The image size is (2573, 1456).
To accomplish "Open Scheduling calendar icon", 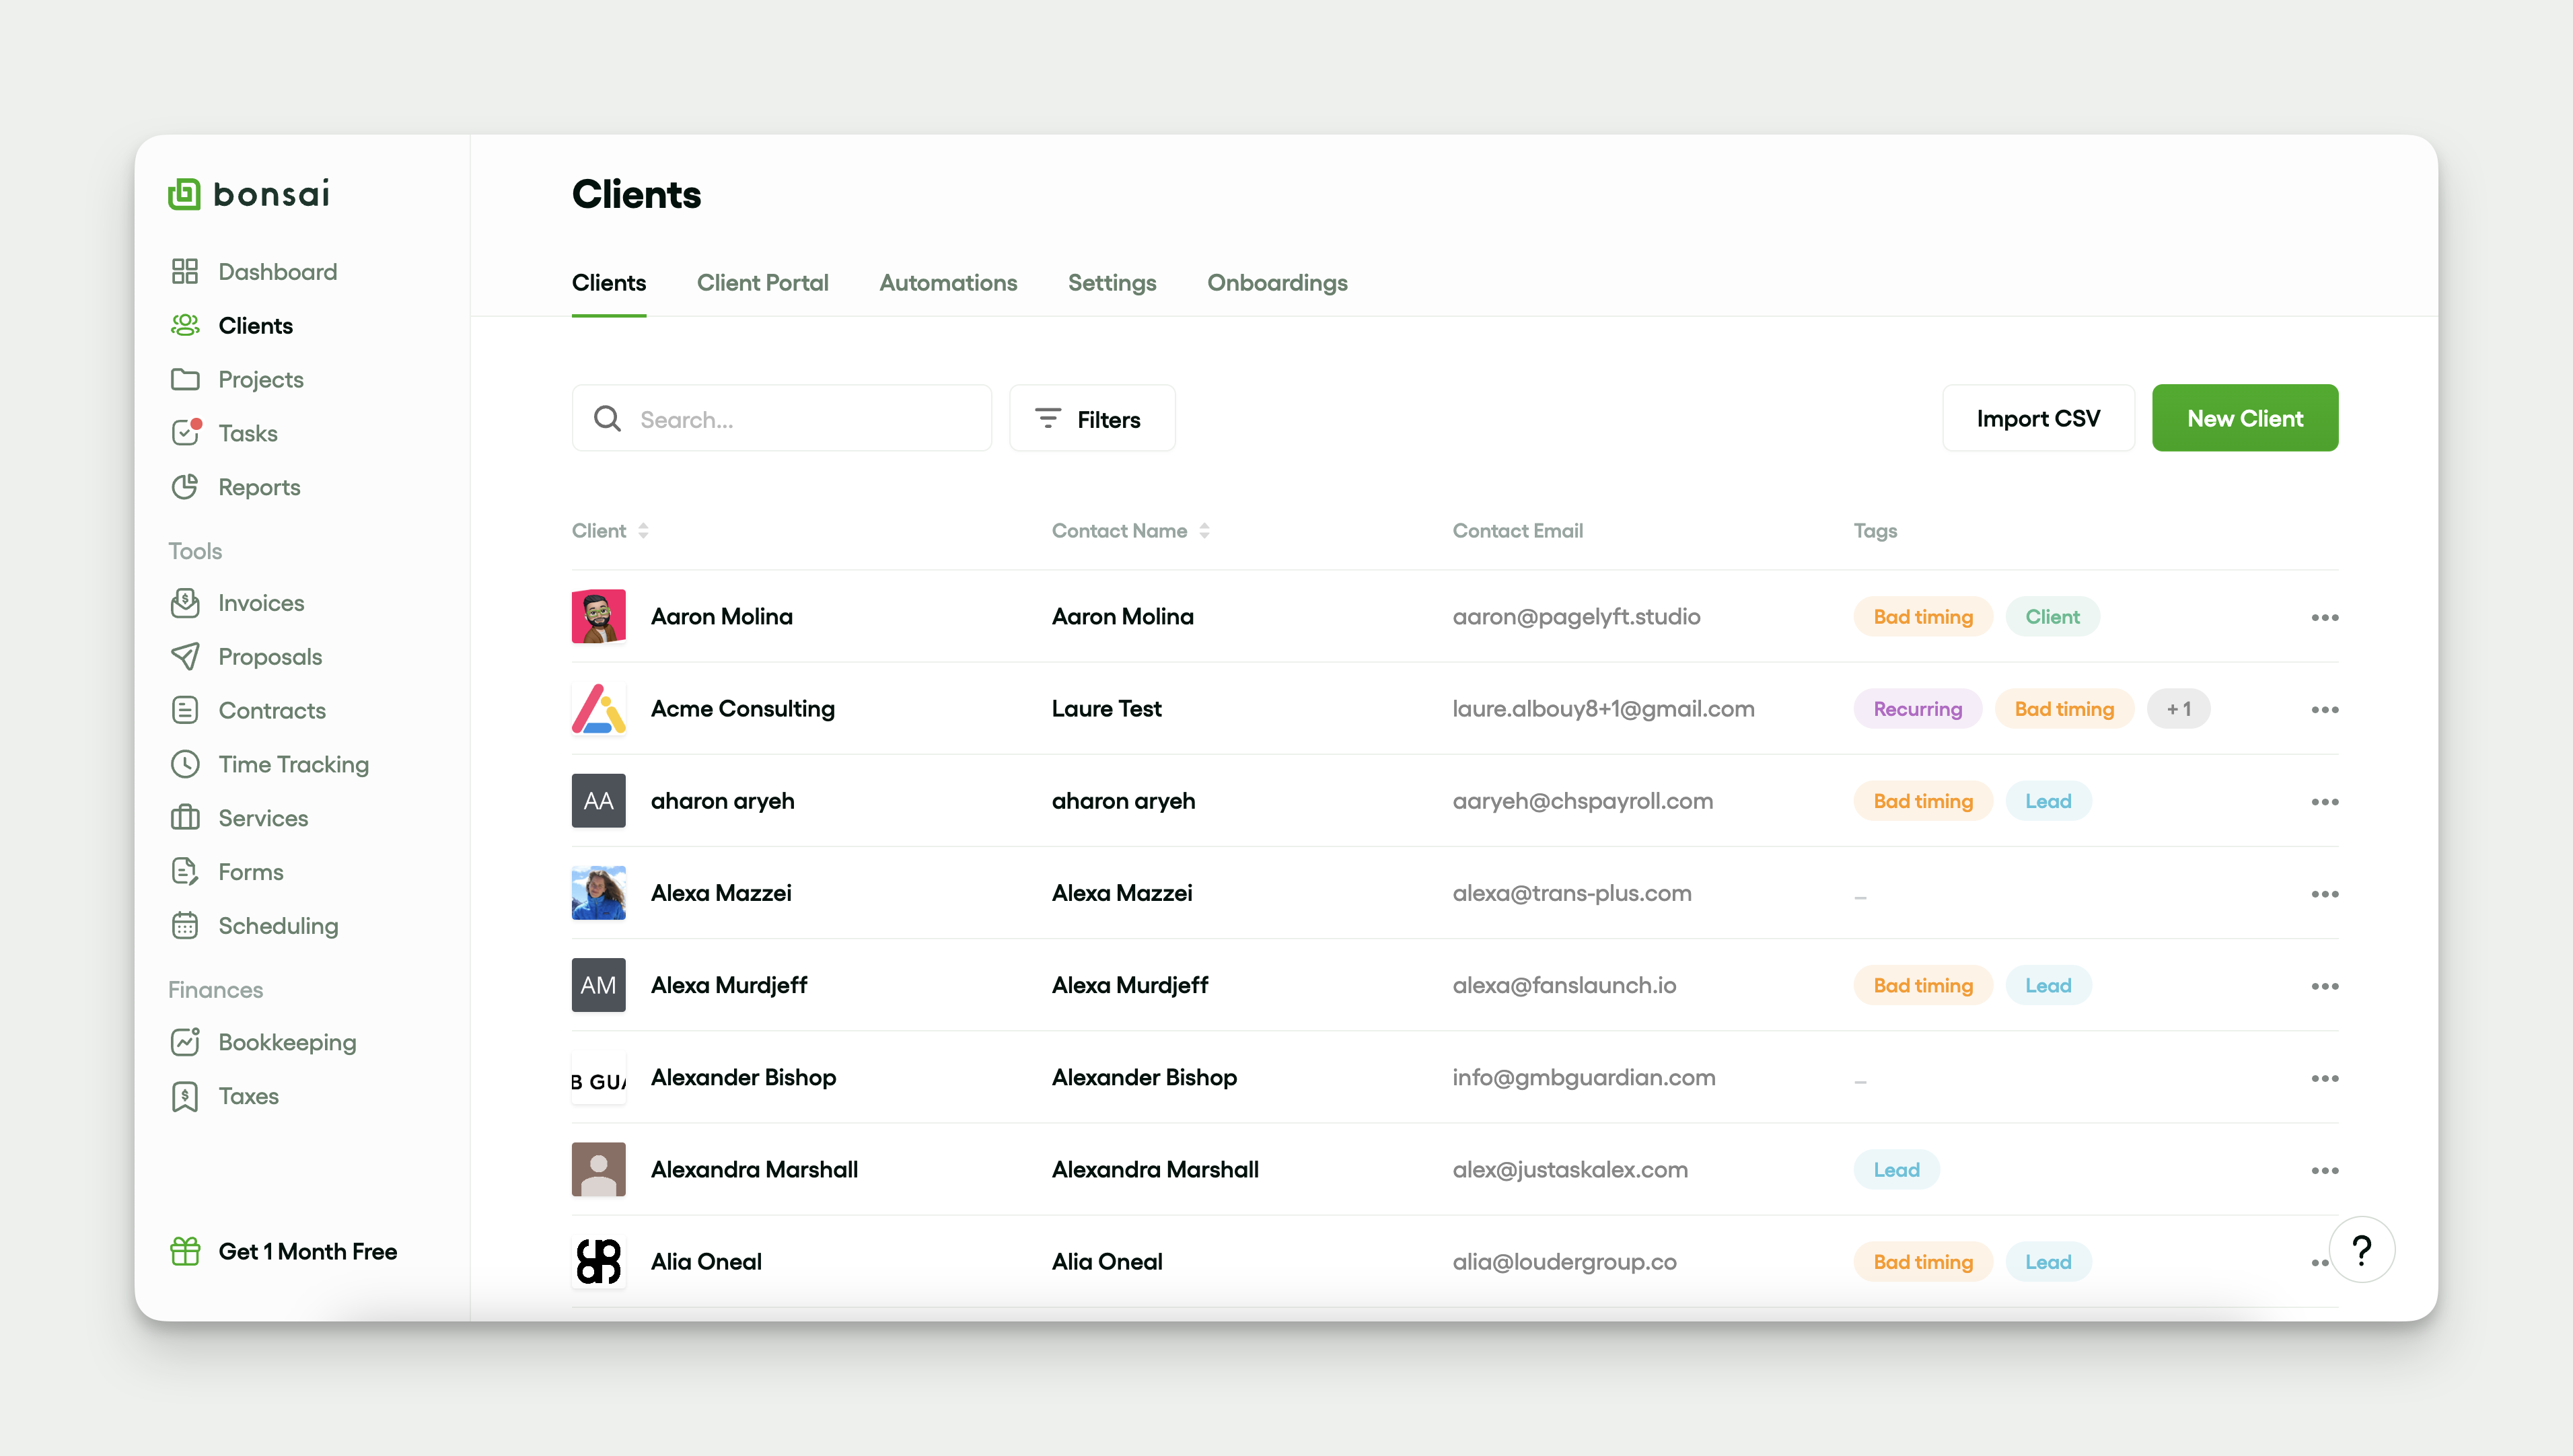I will click(x=185, y=925).
